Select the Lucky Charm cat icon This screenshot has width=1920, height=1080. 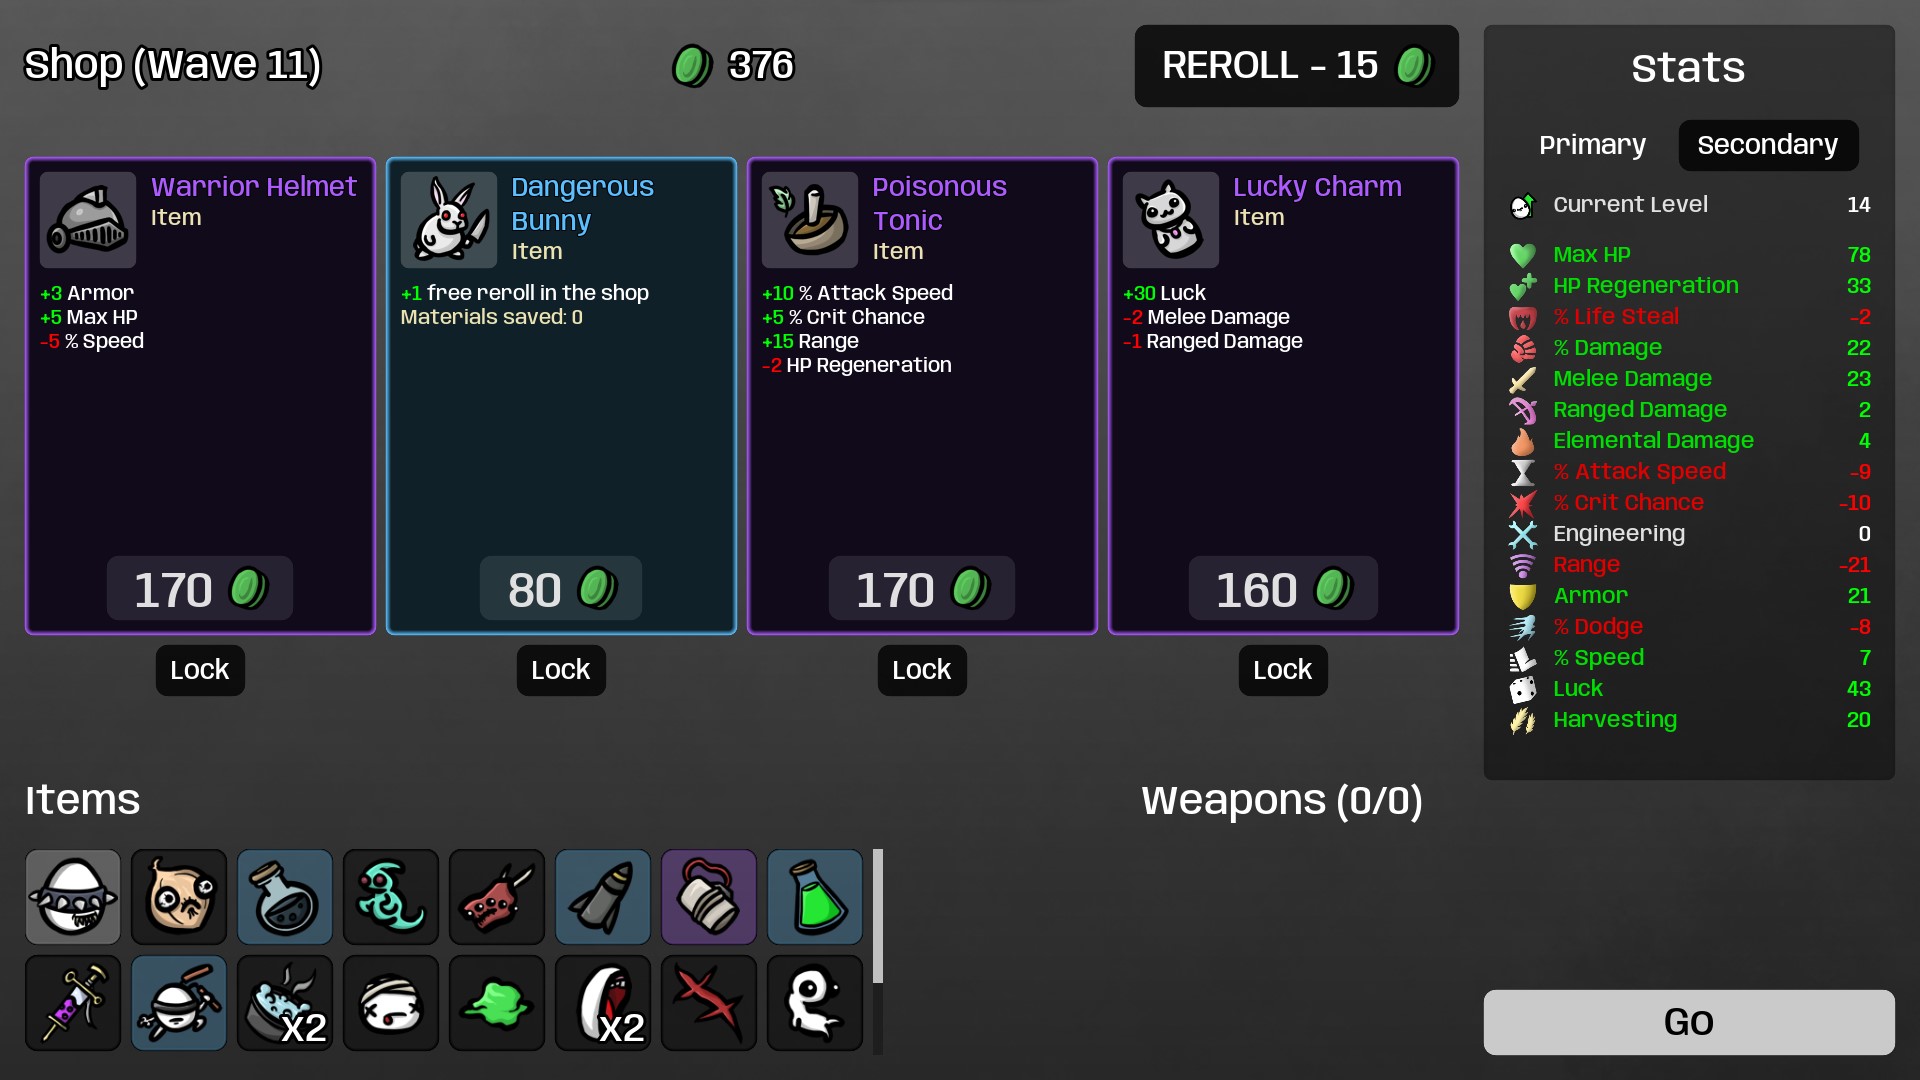click(x=1171, y=220)
